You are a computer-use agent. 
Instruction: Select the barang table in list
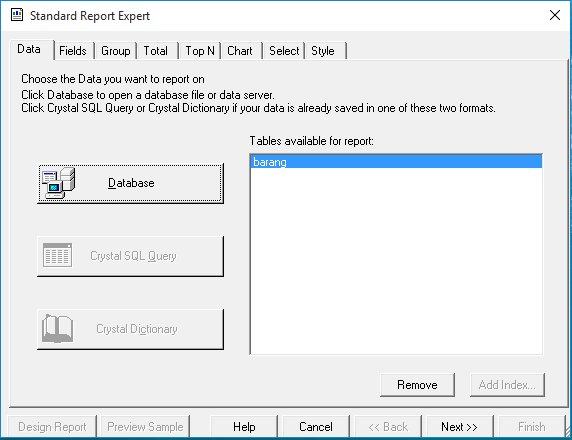click(397, 162)
